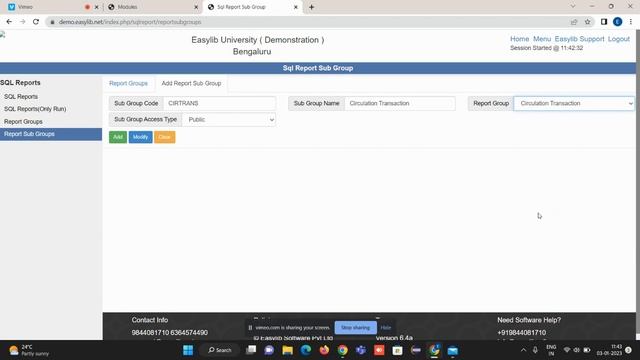Click the orange Clear button
Viewport: 640px width, 360px height.
click(164, 137)
